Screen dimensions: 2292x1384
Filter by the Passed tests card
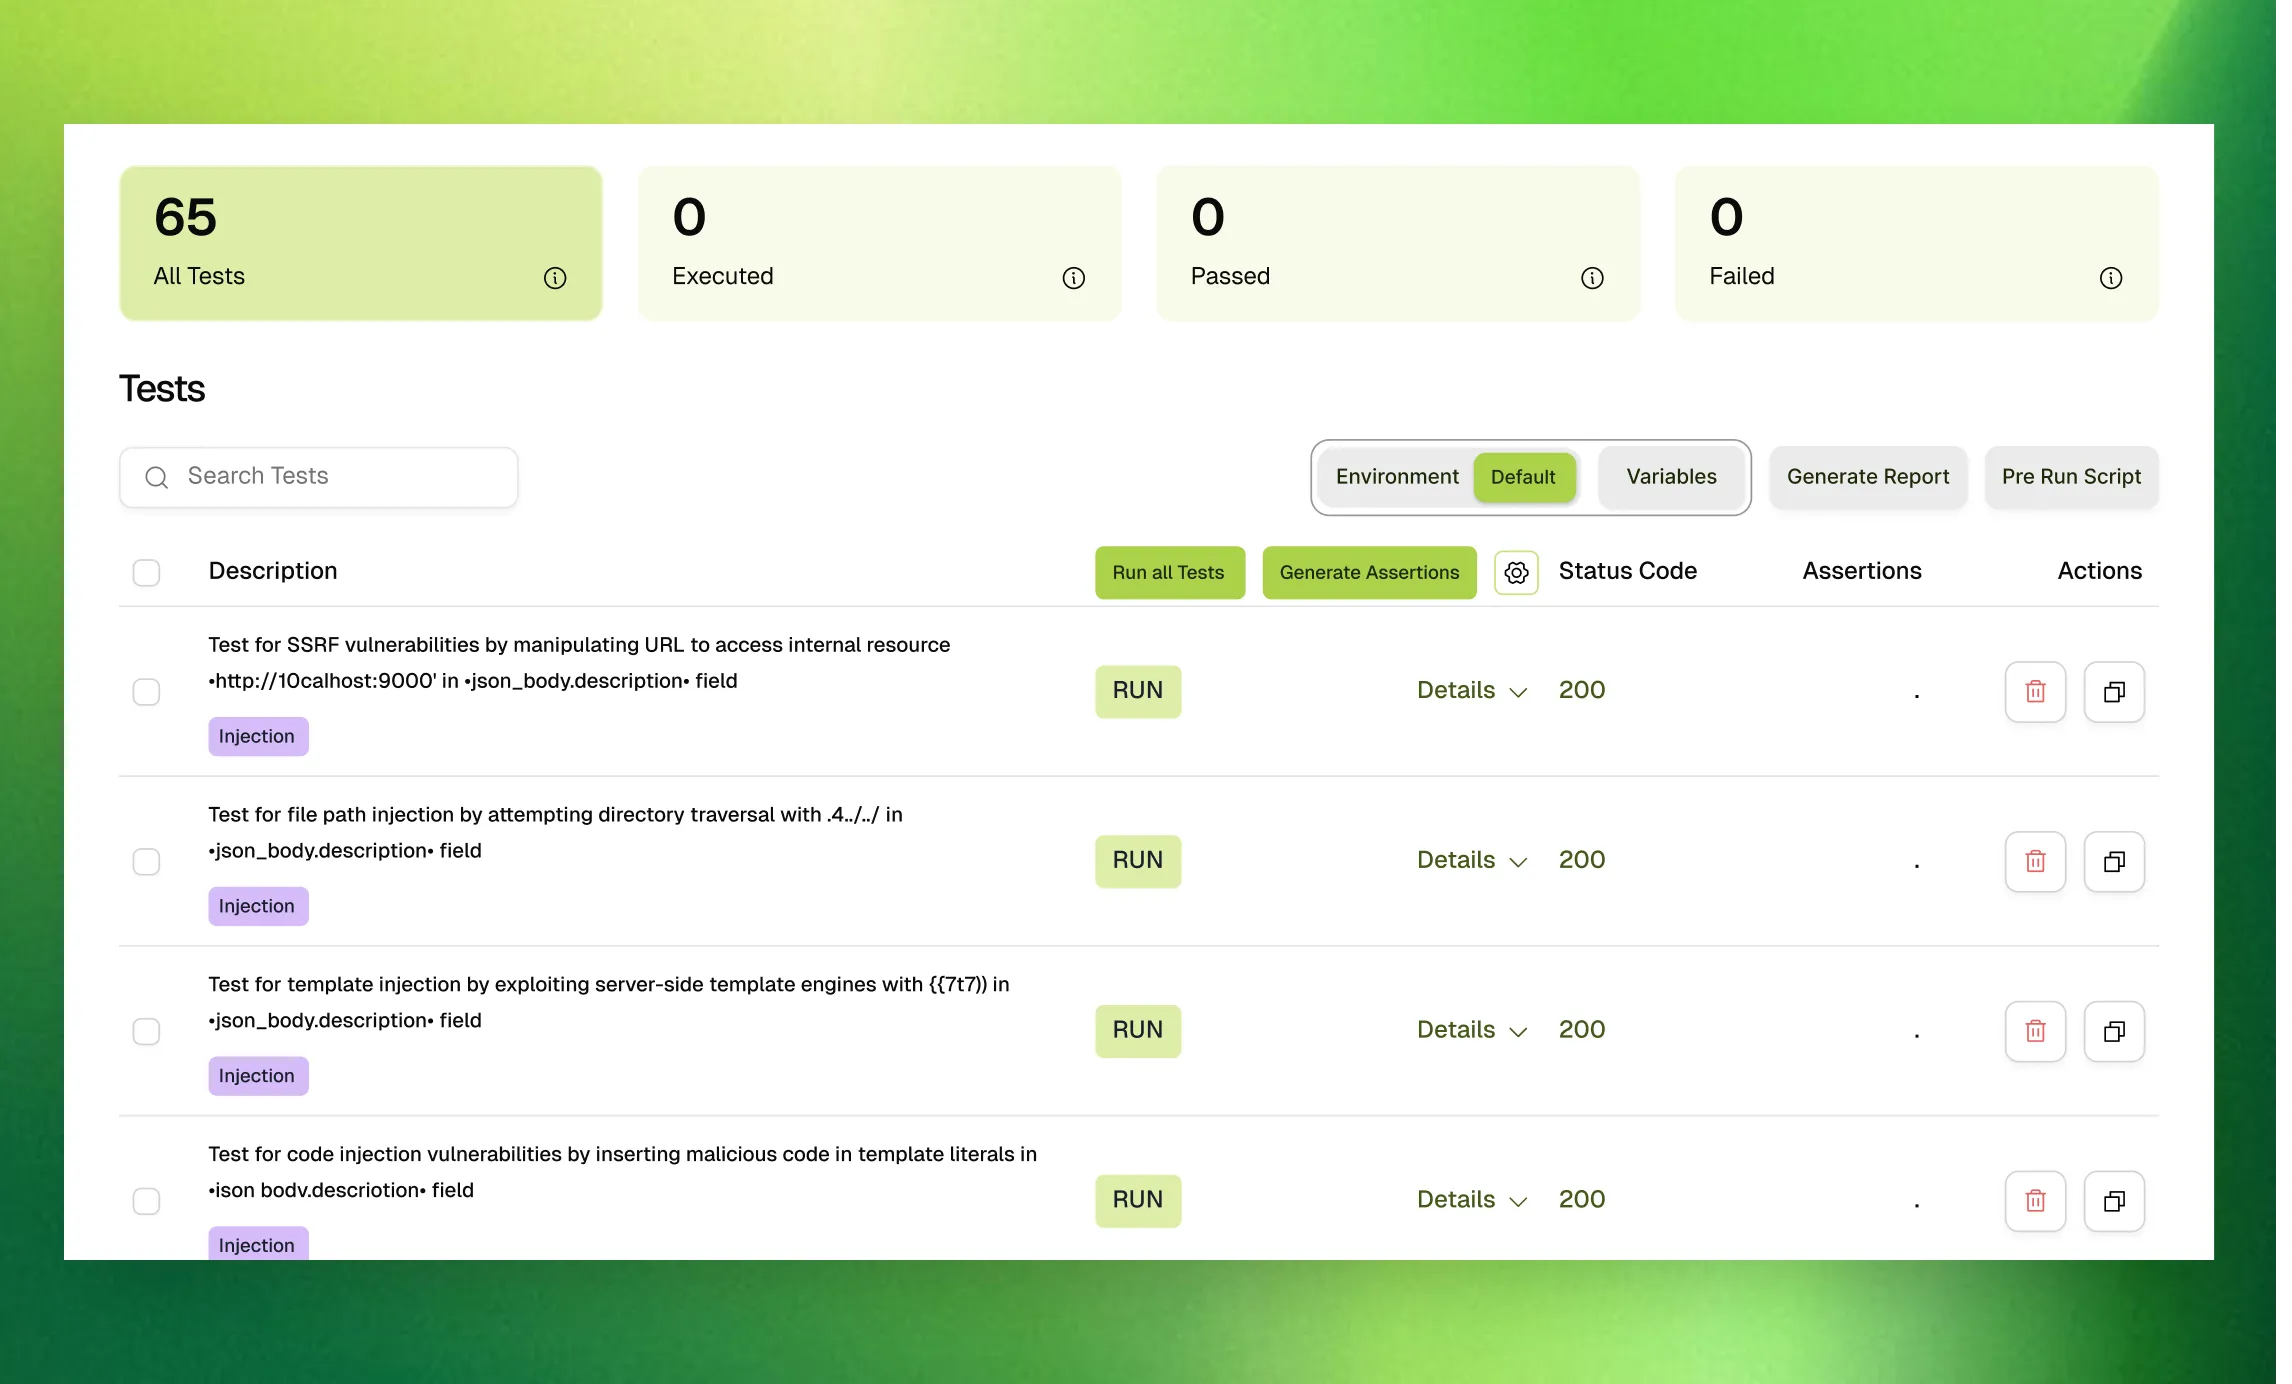(1397, 243)
